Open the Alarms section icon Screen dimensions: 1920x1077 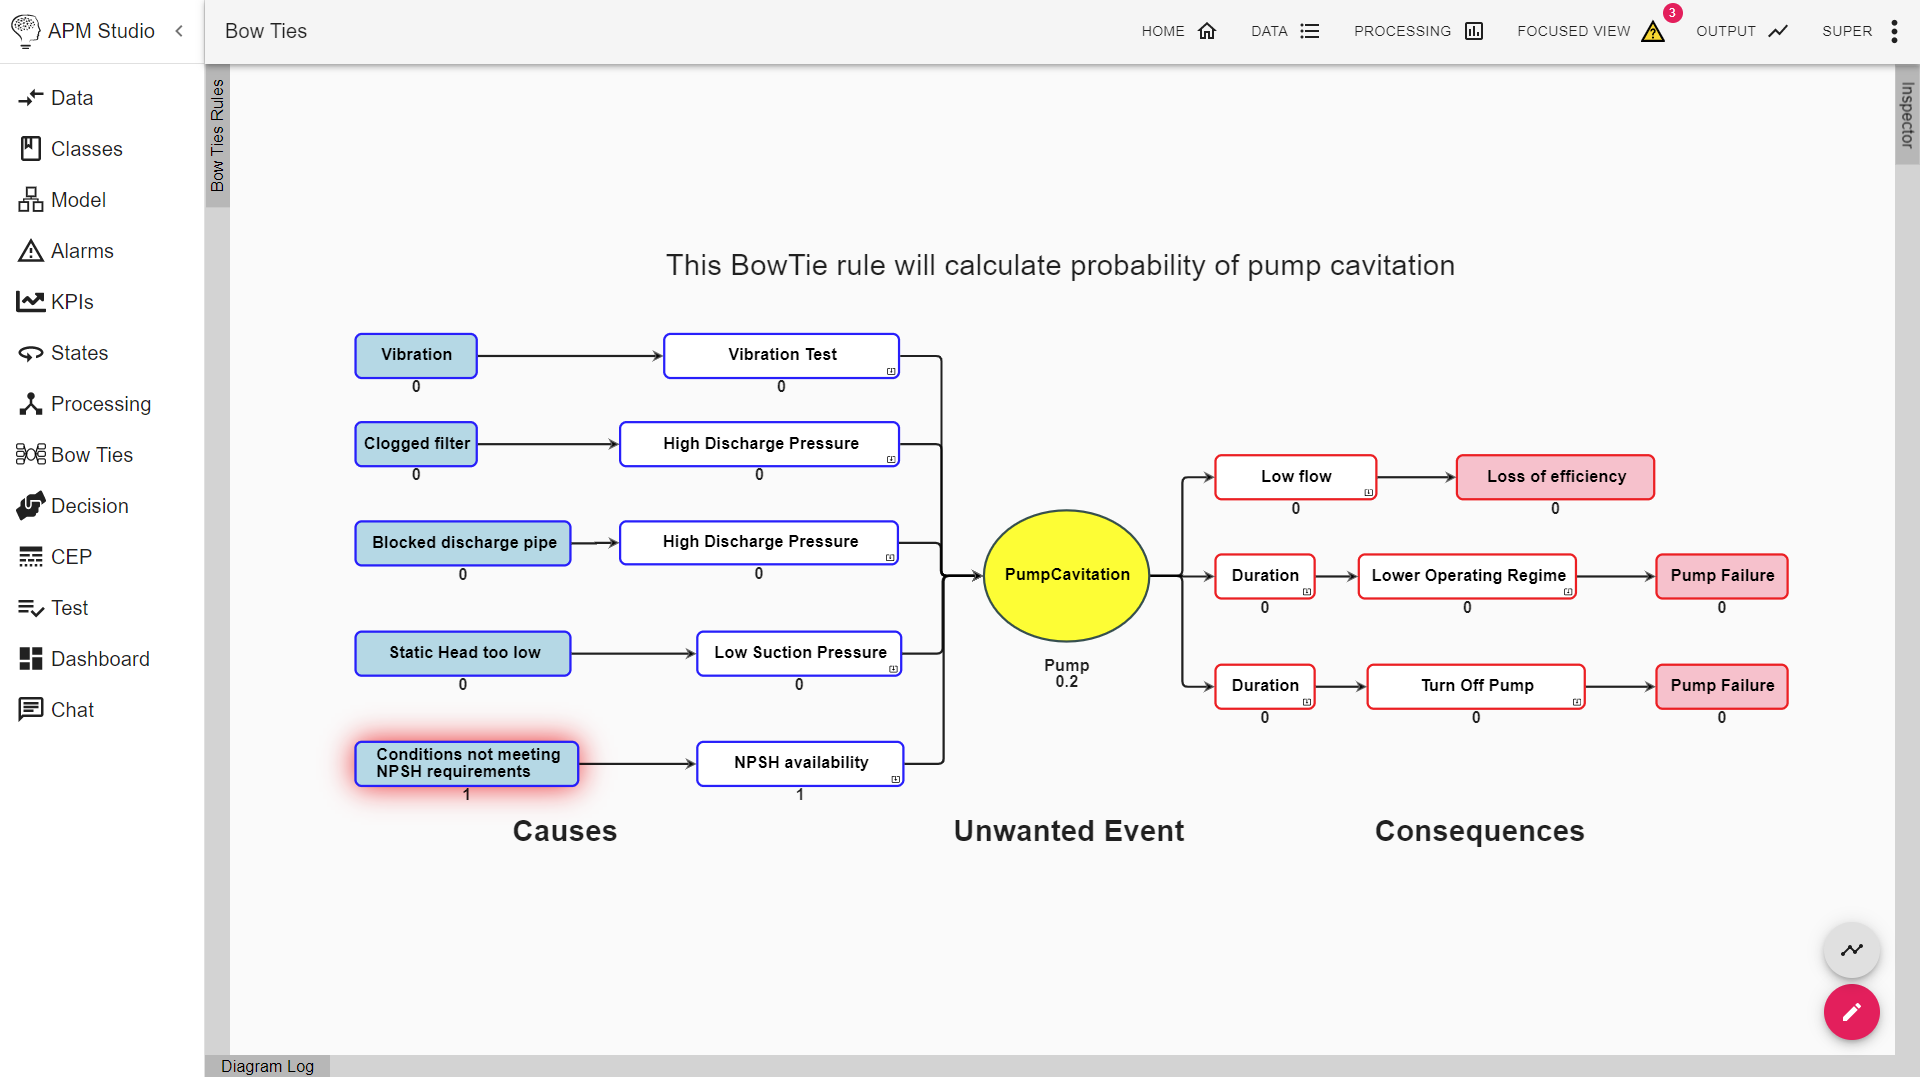click(29, 250)
